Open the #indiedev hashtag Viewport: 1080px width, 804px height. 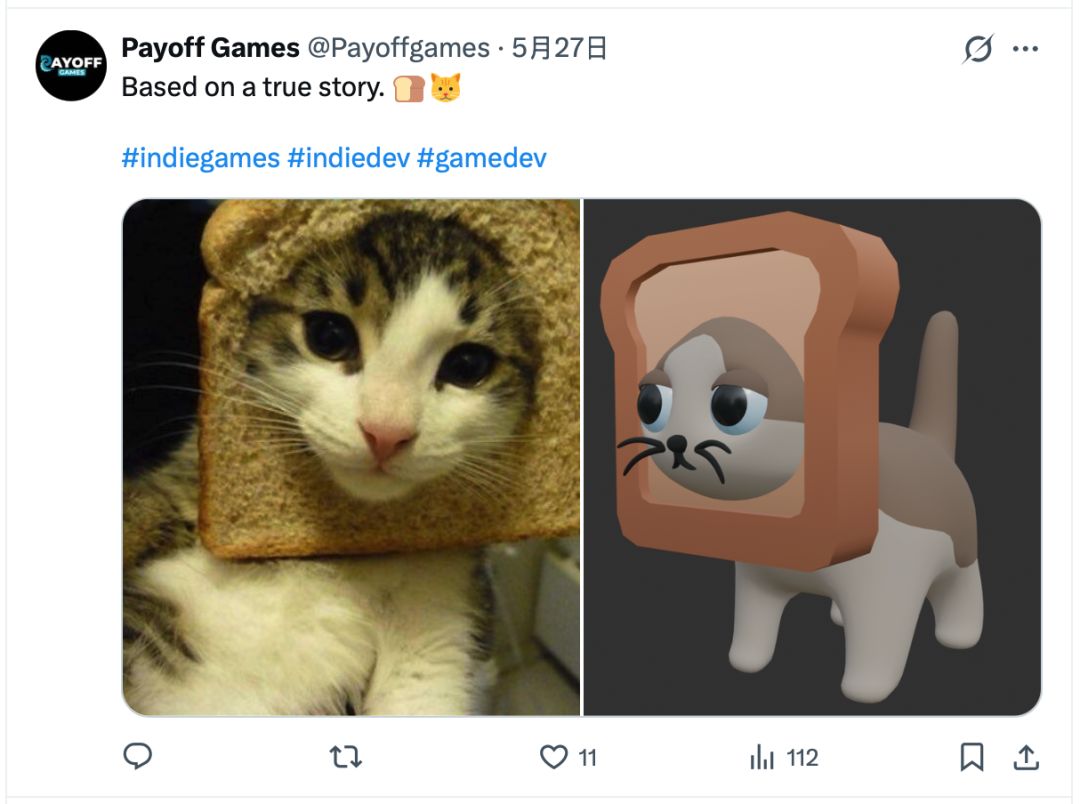tap(349, 158)
